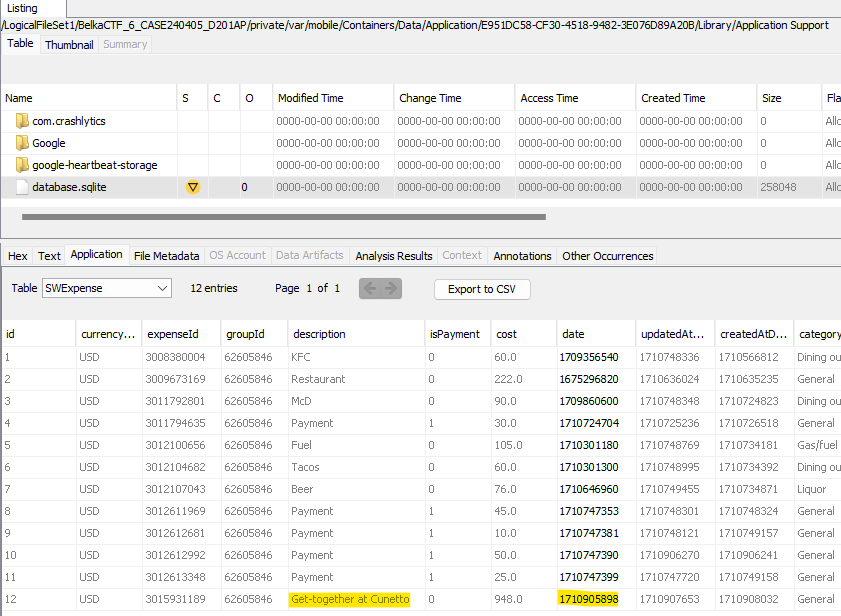Viewport: 841px width, 616px height.
Task: Select the 'Liquor' category cell
Action: 817,489
